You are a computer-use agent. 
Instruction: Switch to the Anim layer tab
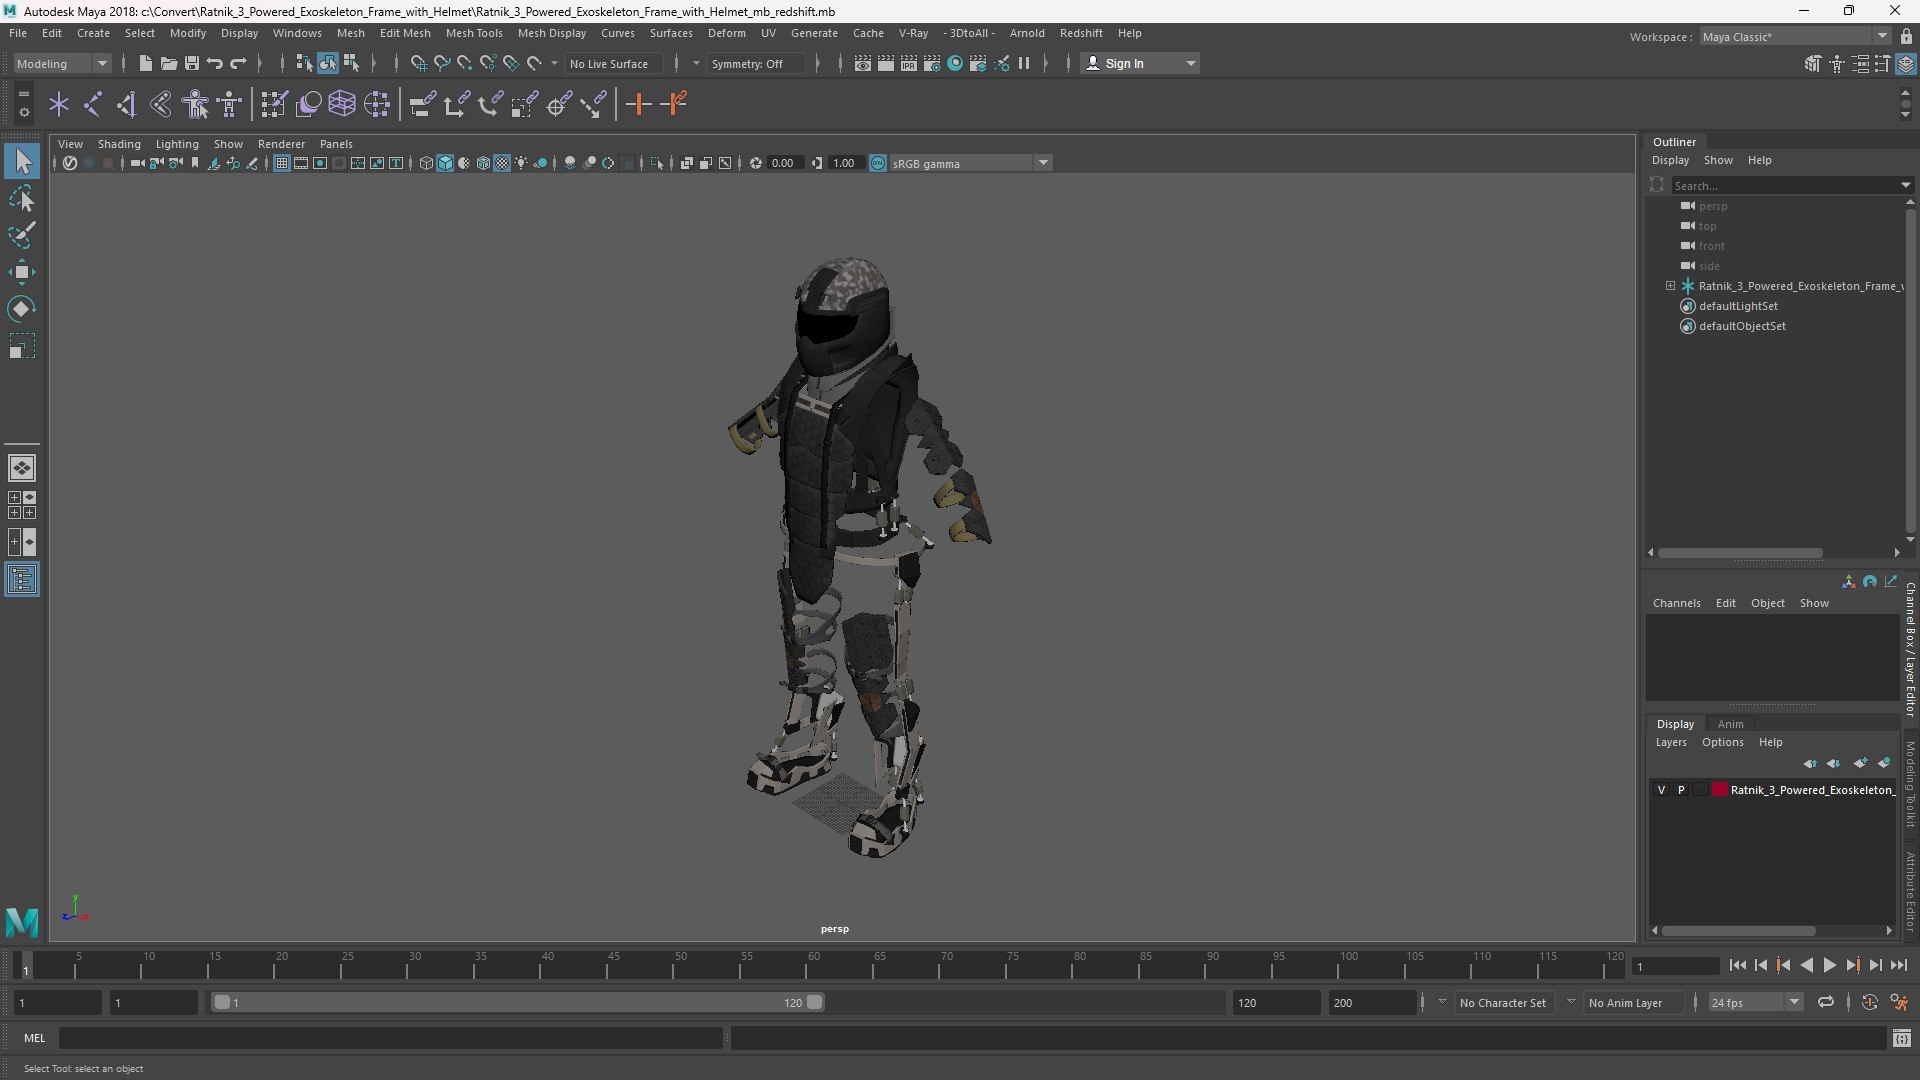click(1730, 724)
